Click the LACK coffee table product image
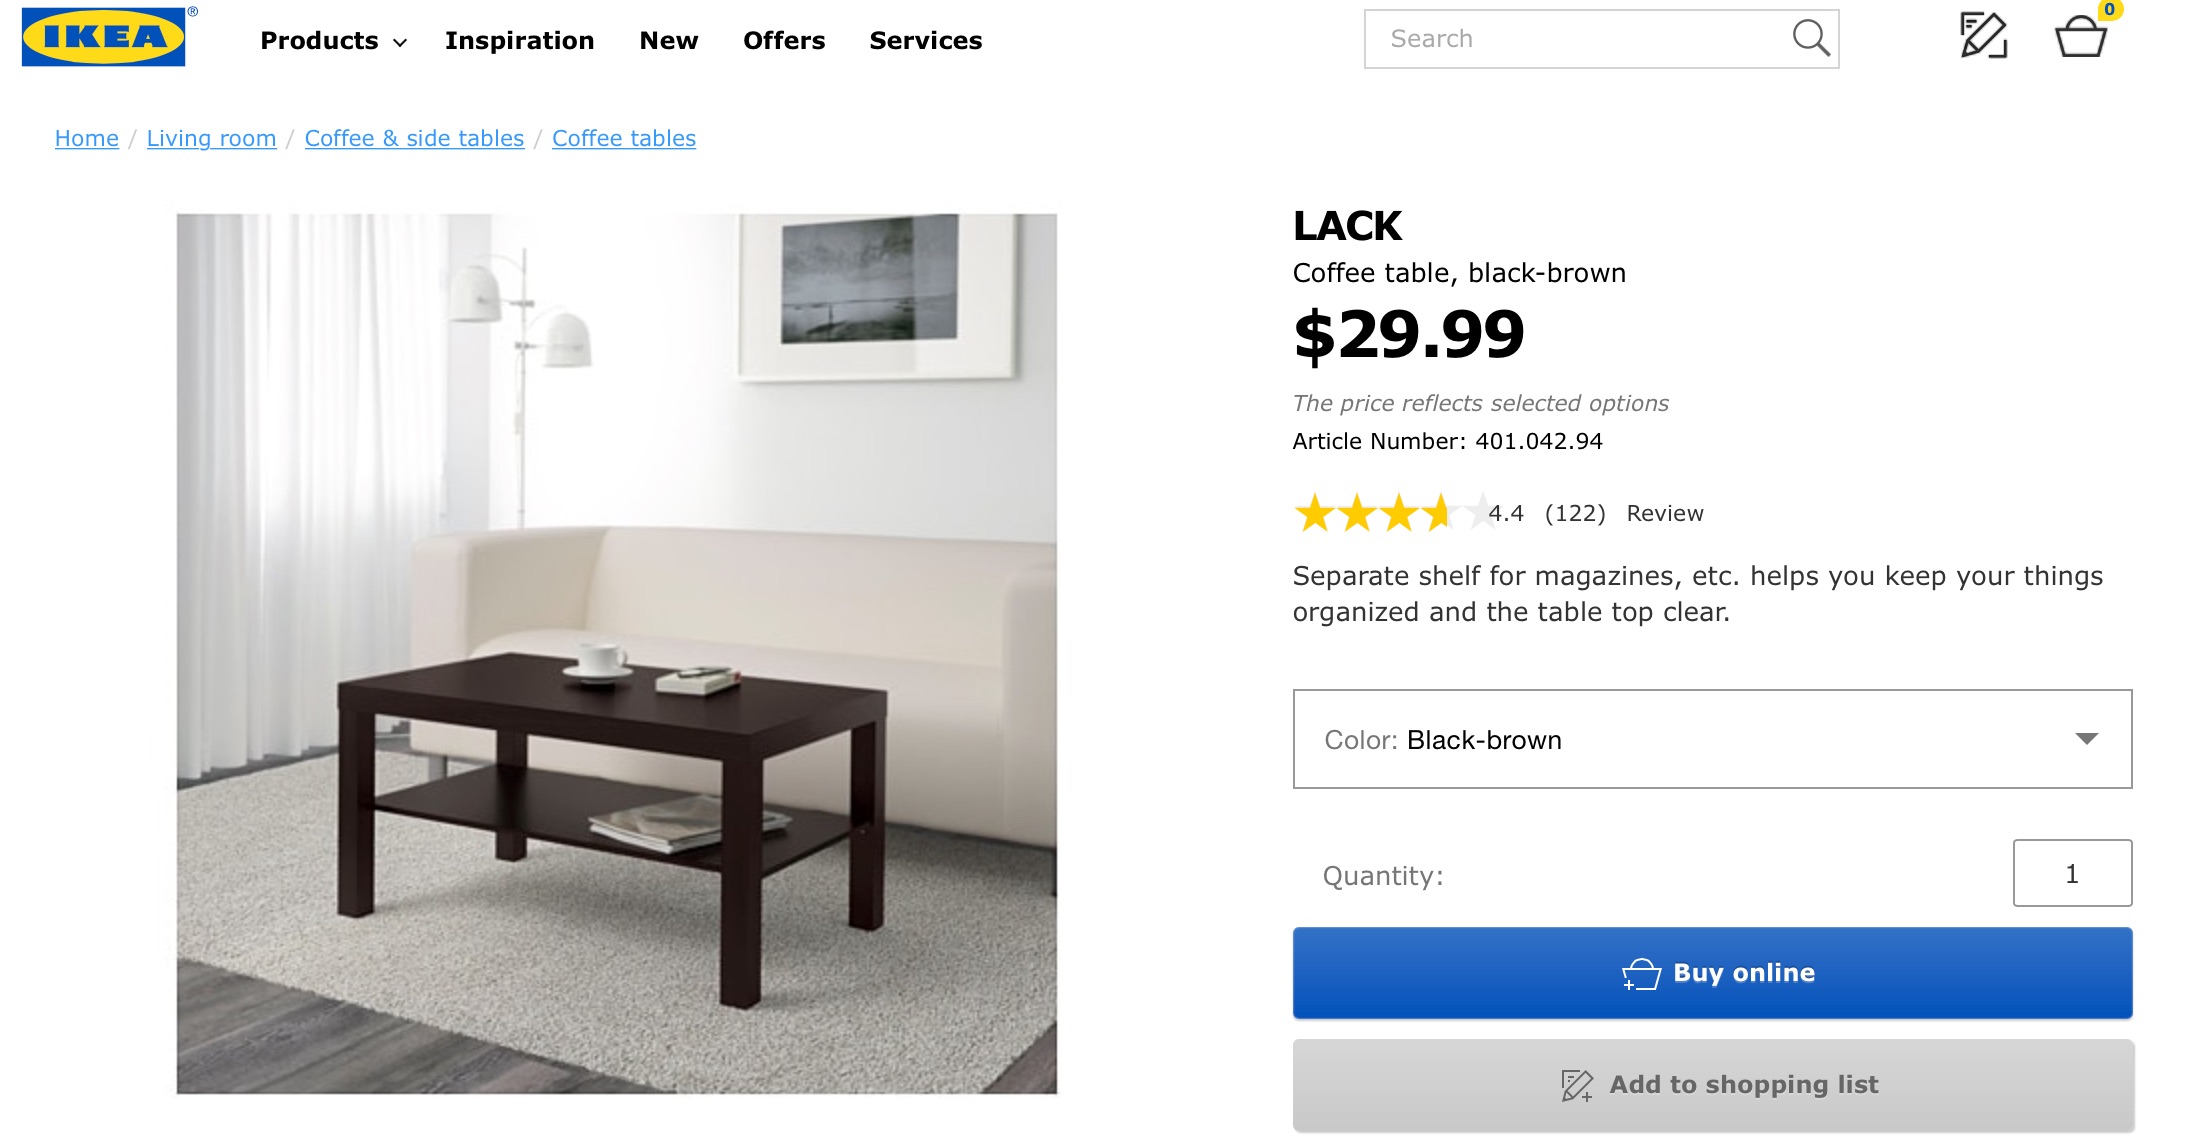 click(x=617, y=653)
